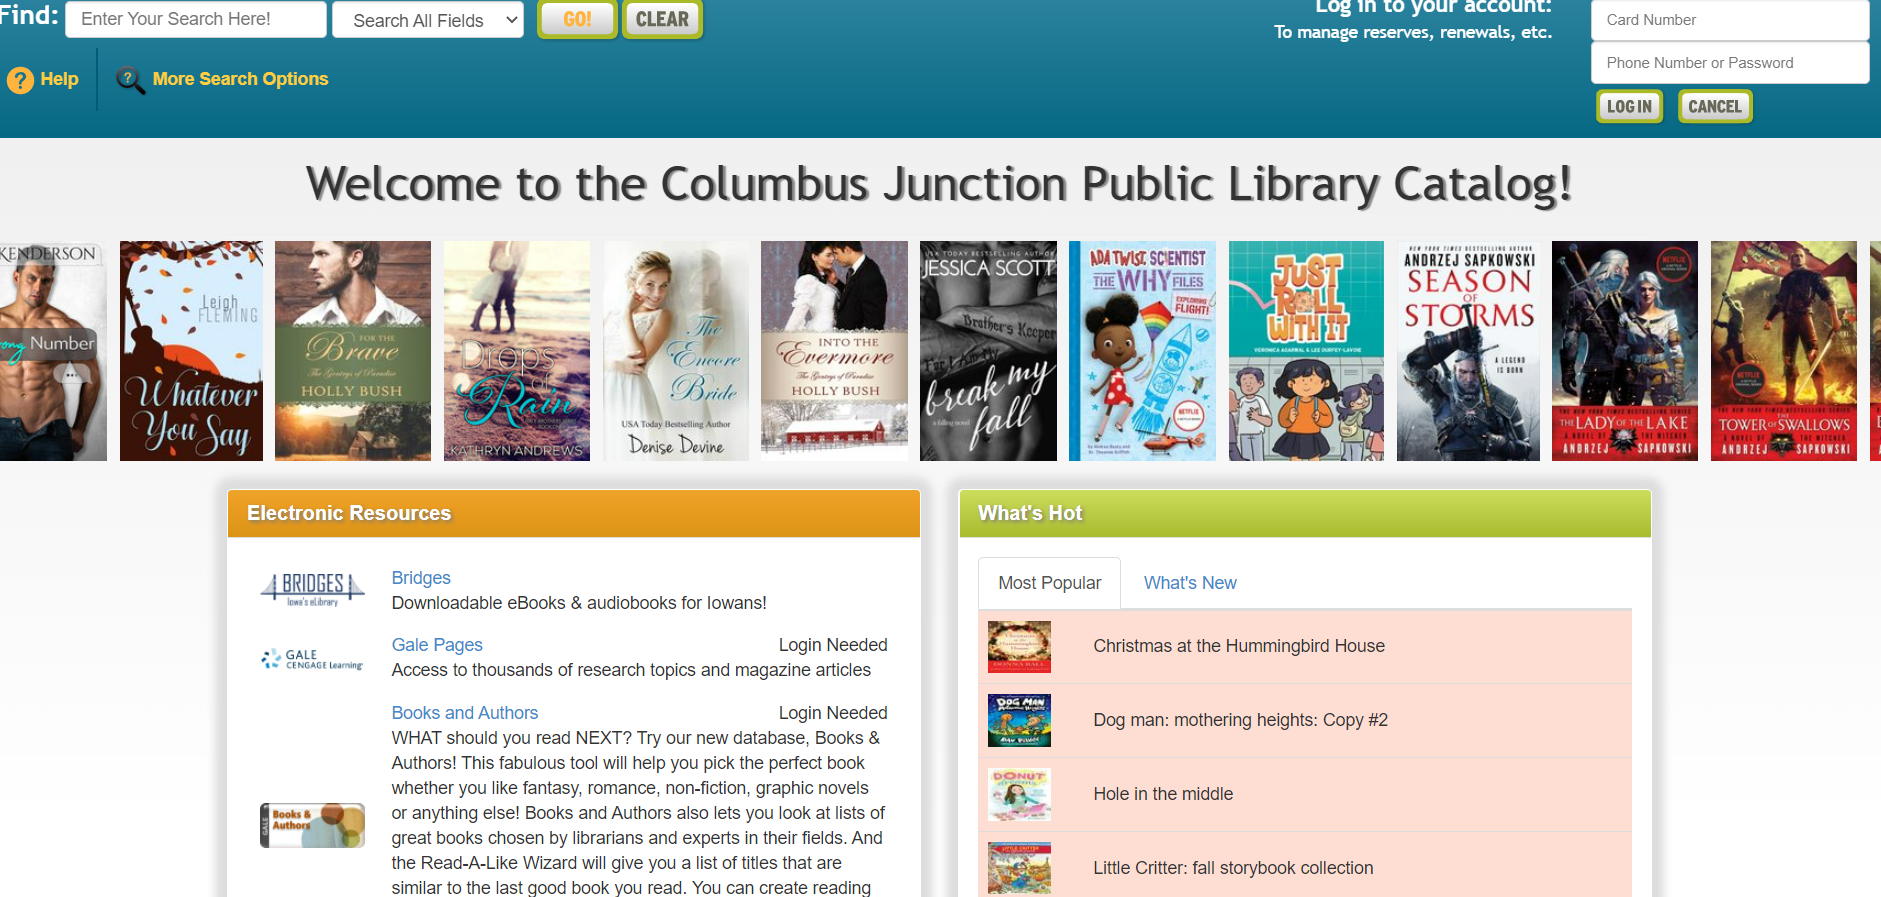Select For the Brave by Holly Bush cover
The height and width of the screenshot is (897, 1881).
353,351
